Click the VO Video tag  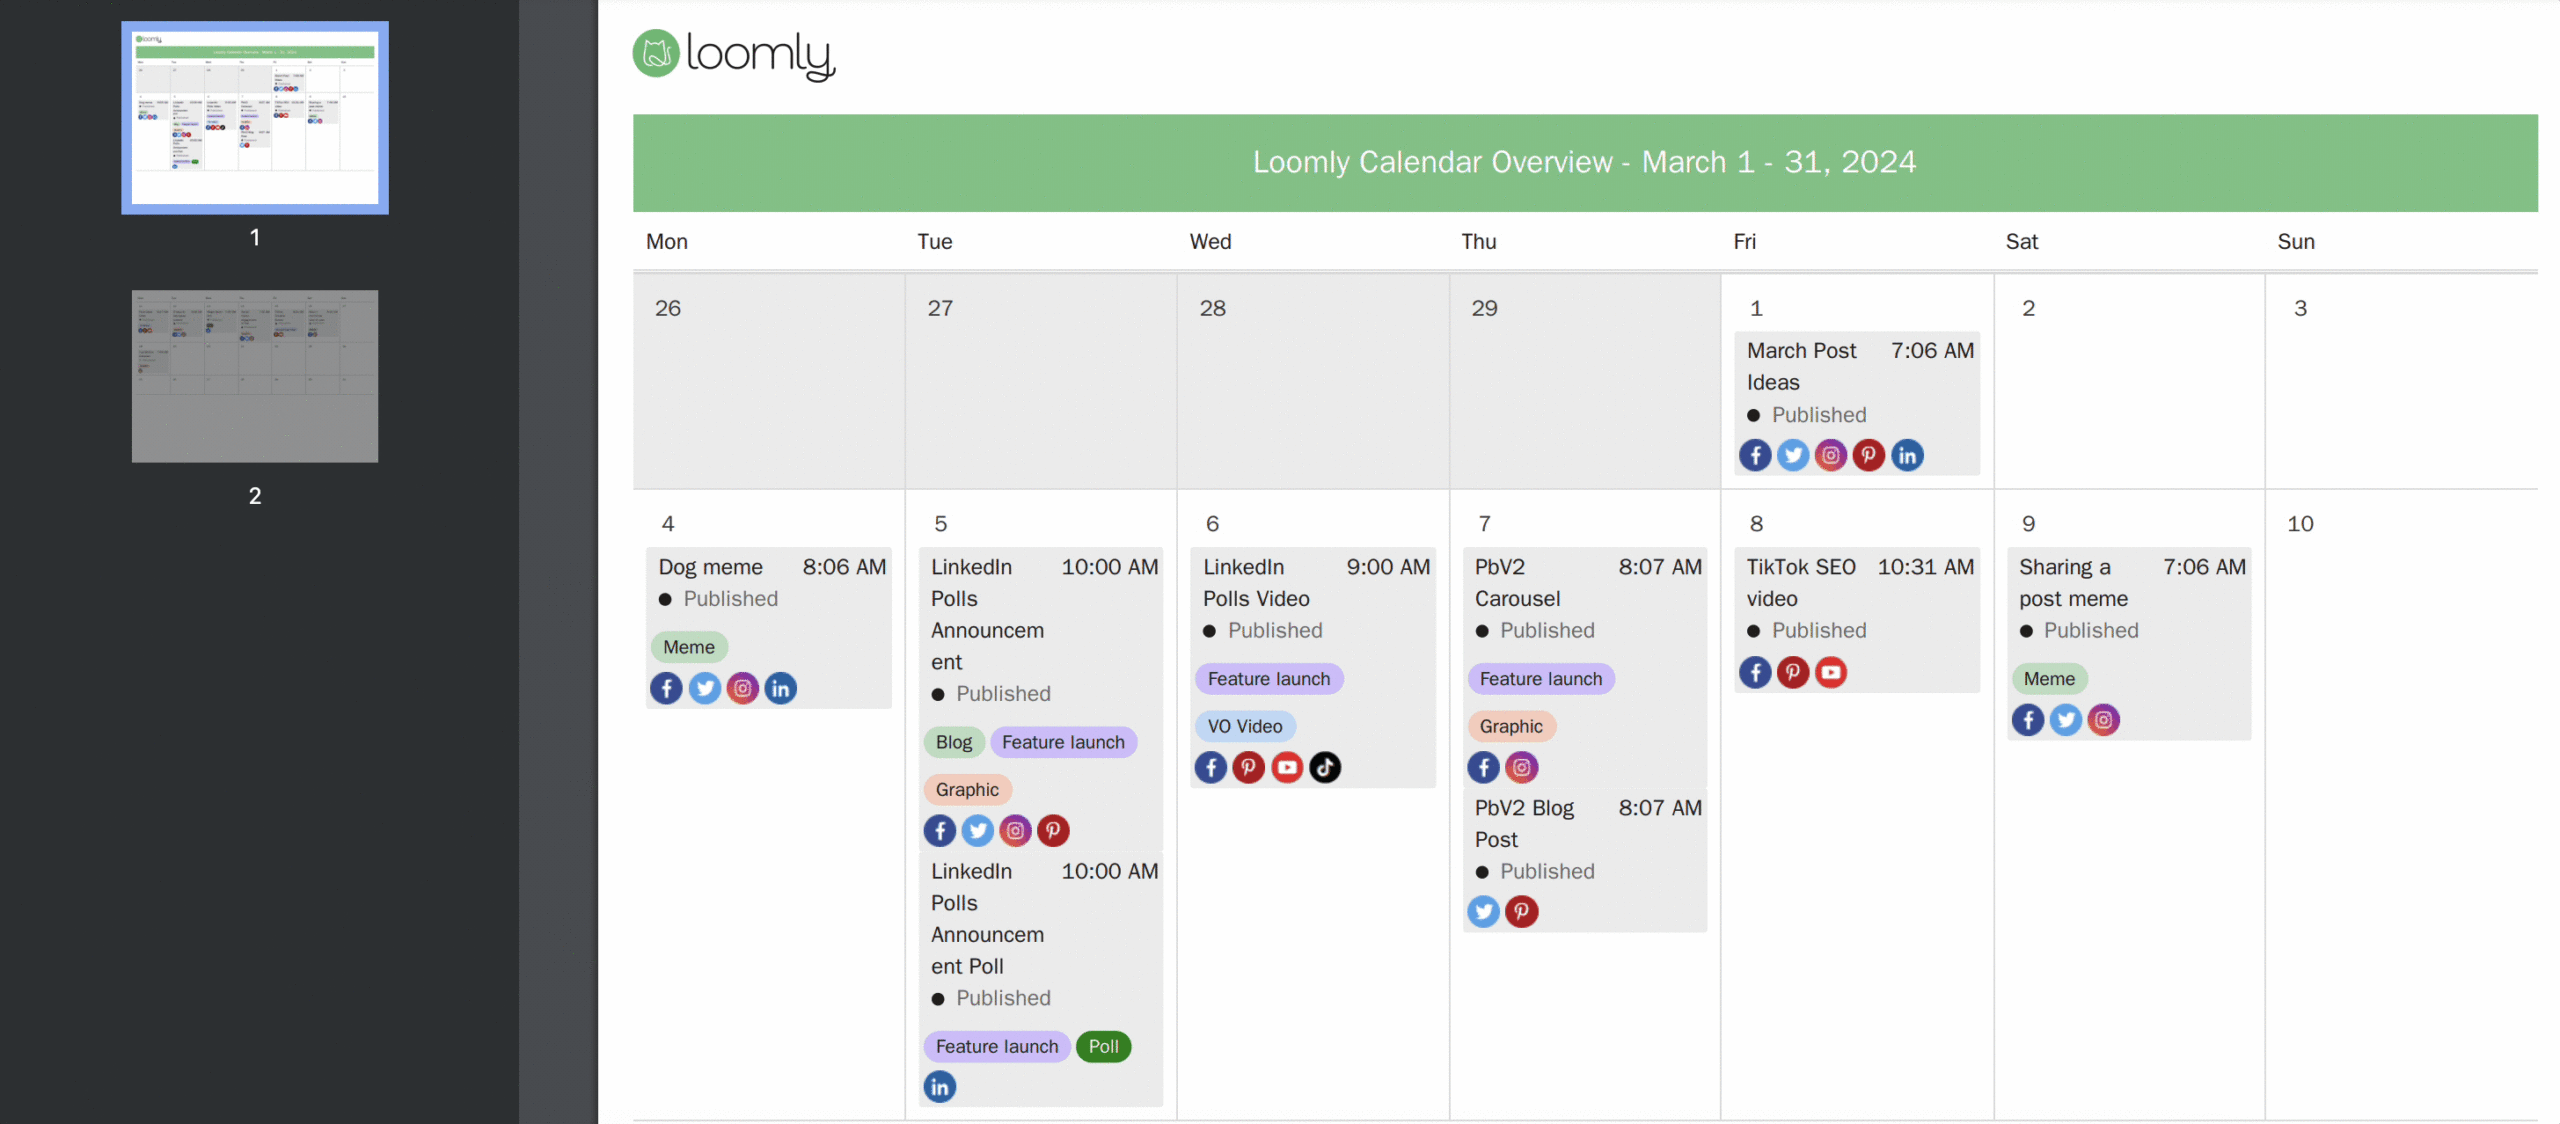pos(1244,726)
